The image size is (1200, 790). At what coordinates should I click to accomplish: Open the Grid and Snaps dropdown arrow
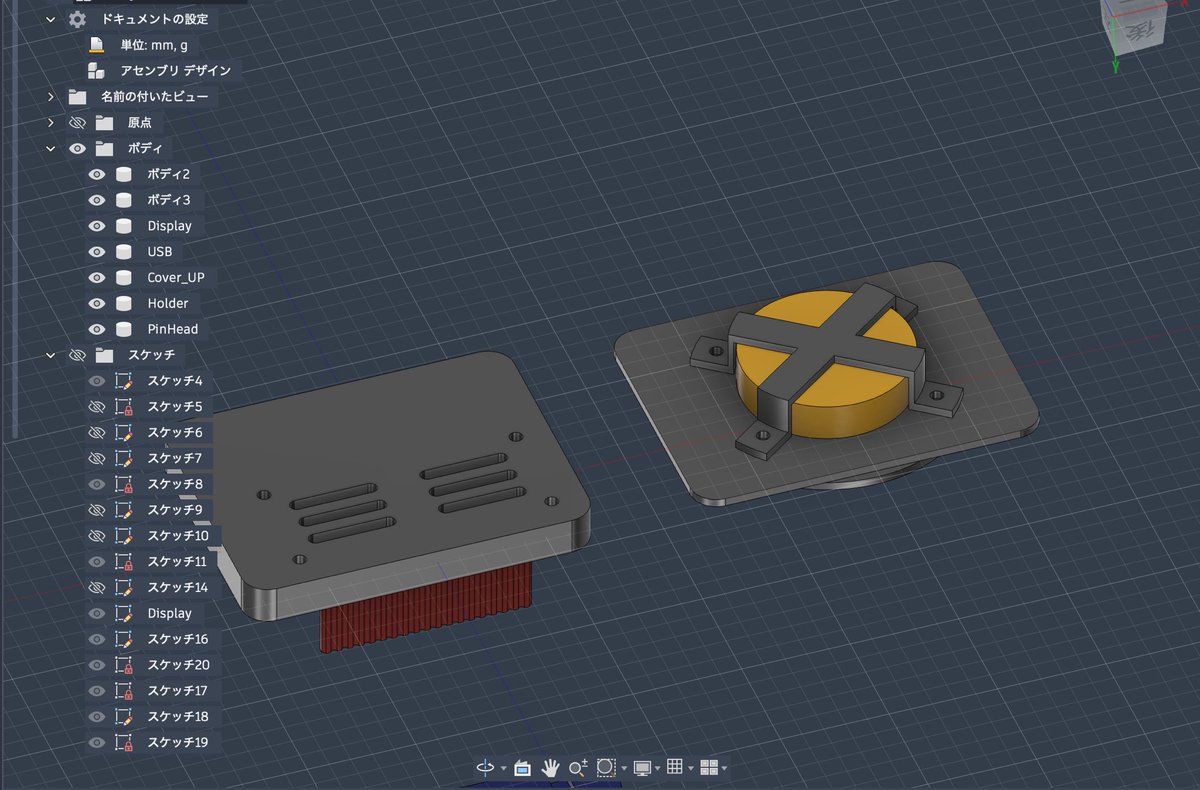[x=691, y=768]
